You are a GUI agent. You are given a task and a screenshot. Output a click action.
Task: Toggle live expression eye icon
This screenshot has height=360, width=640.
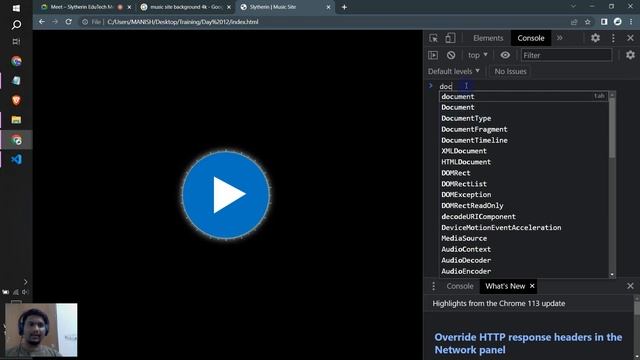pyautogui.click(x=505, y=55)
